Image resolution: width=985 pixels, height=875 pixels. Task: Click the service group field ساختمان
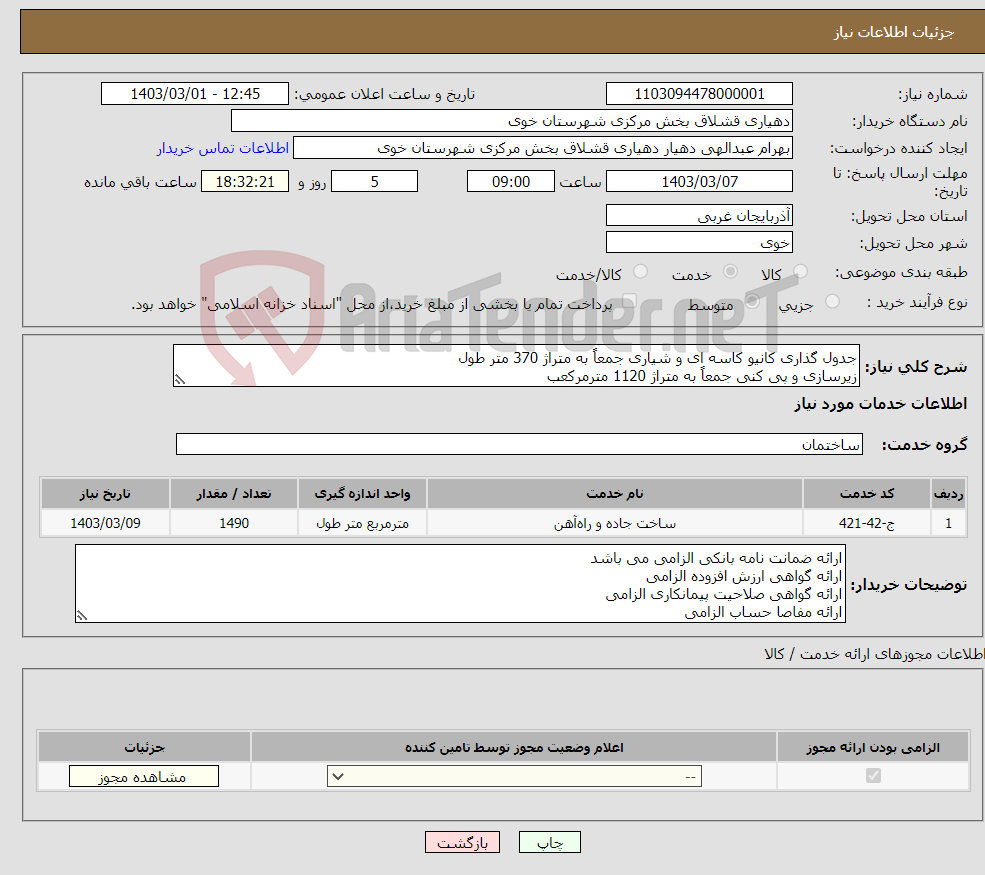click(x=519, y=444)
